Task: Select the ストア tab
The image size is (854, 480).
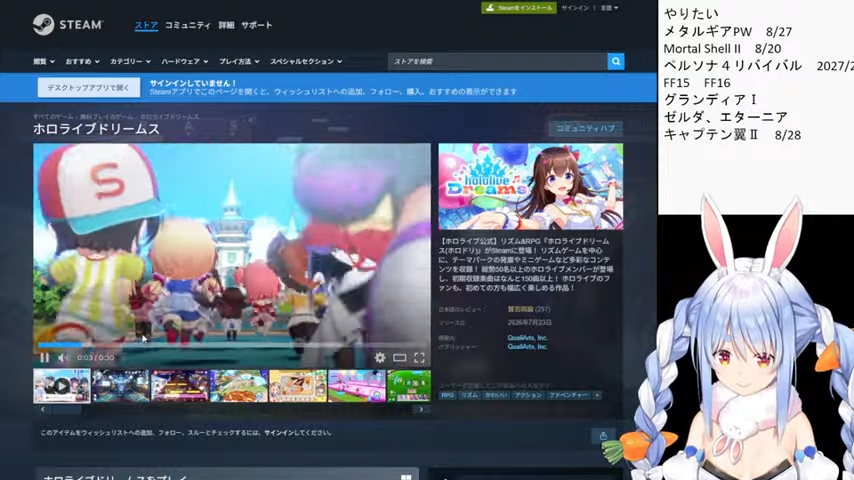Action: (146, 25)
